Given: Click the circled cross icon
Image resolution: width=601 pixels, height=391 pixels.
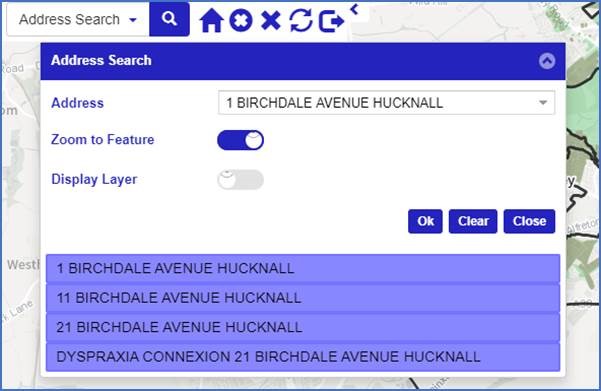Looking at the screenshot, I should pos(241,20).
